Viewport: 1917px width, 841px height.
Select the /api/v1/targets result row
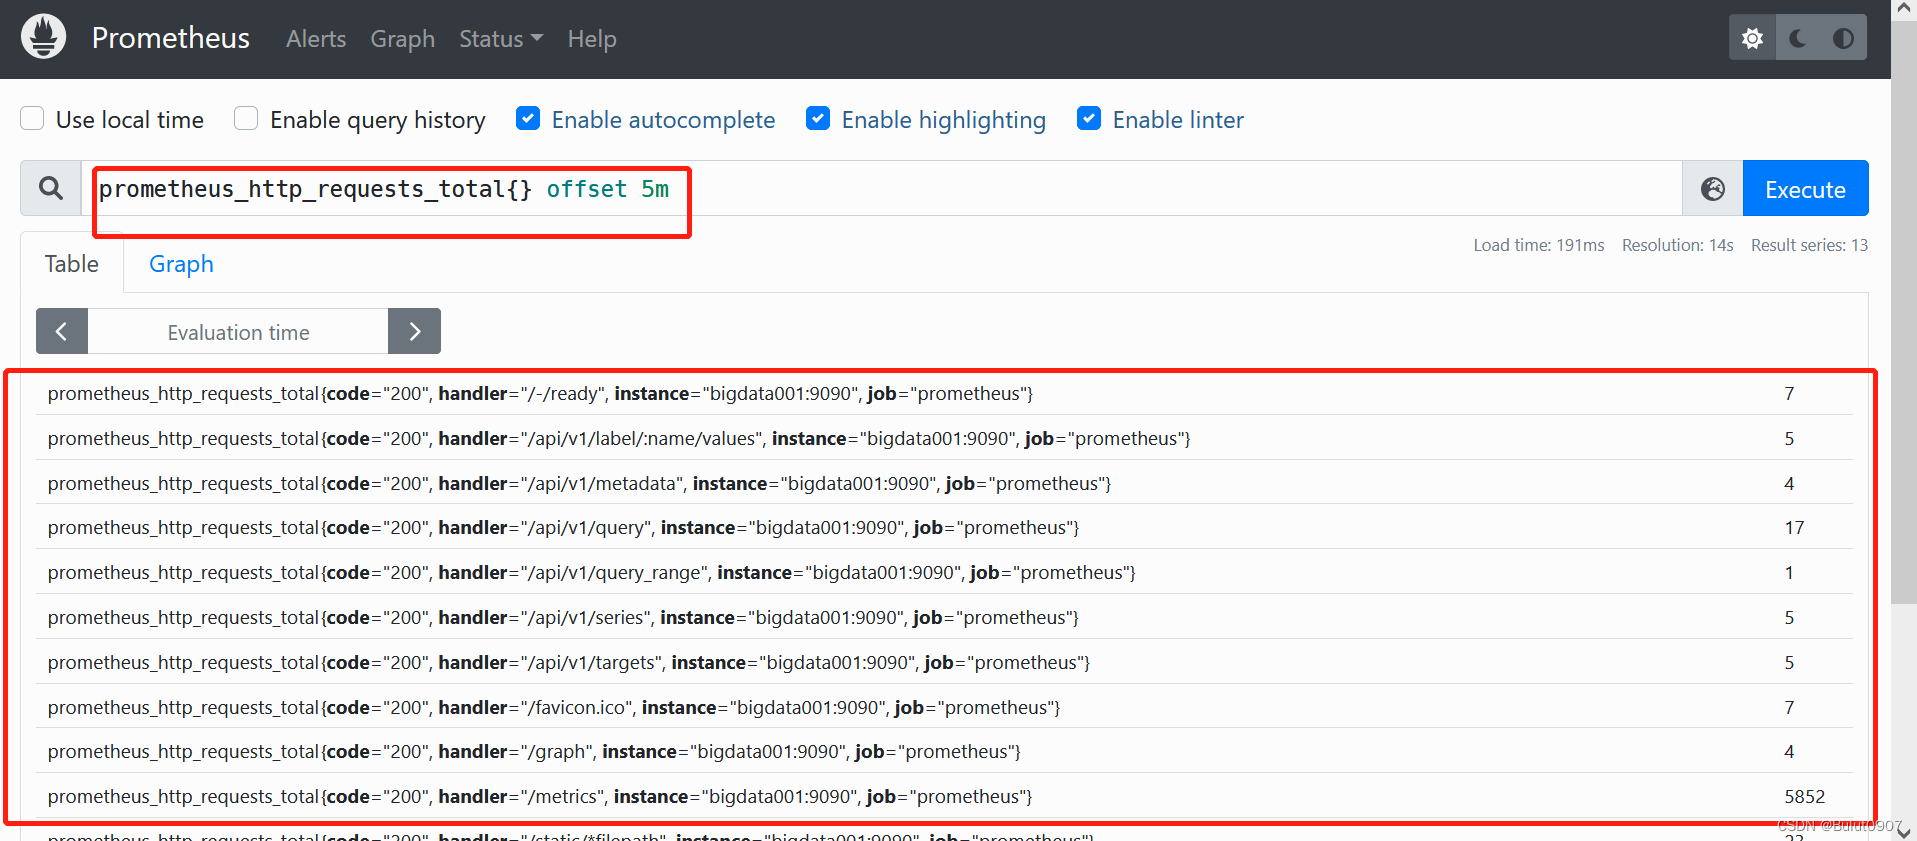(945, 662)
